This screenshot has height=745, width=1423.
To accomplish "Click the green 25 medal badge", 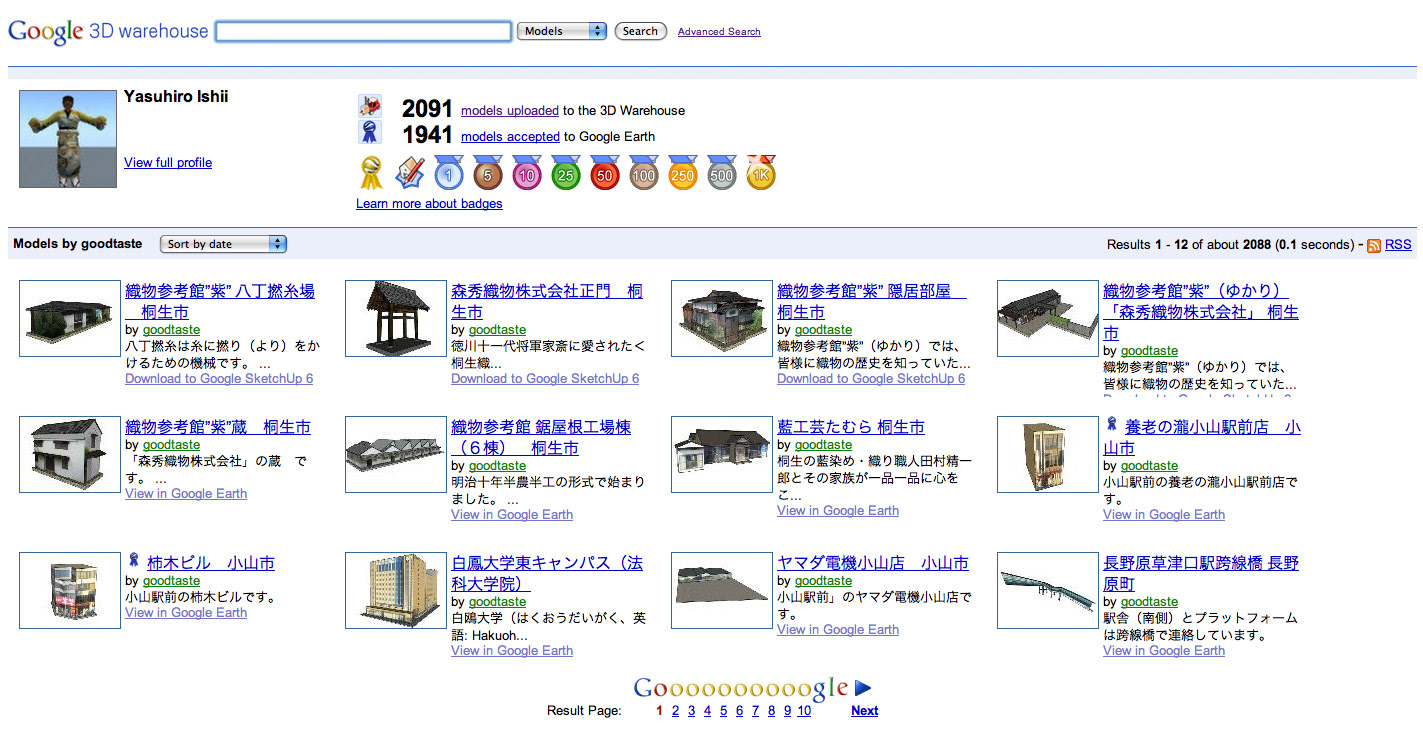I will [565, 173].
